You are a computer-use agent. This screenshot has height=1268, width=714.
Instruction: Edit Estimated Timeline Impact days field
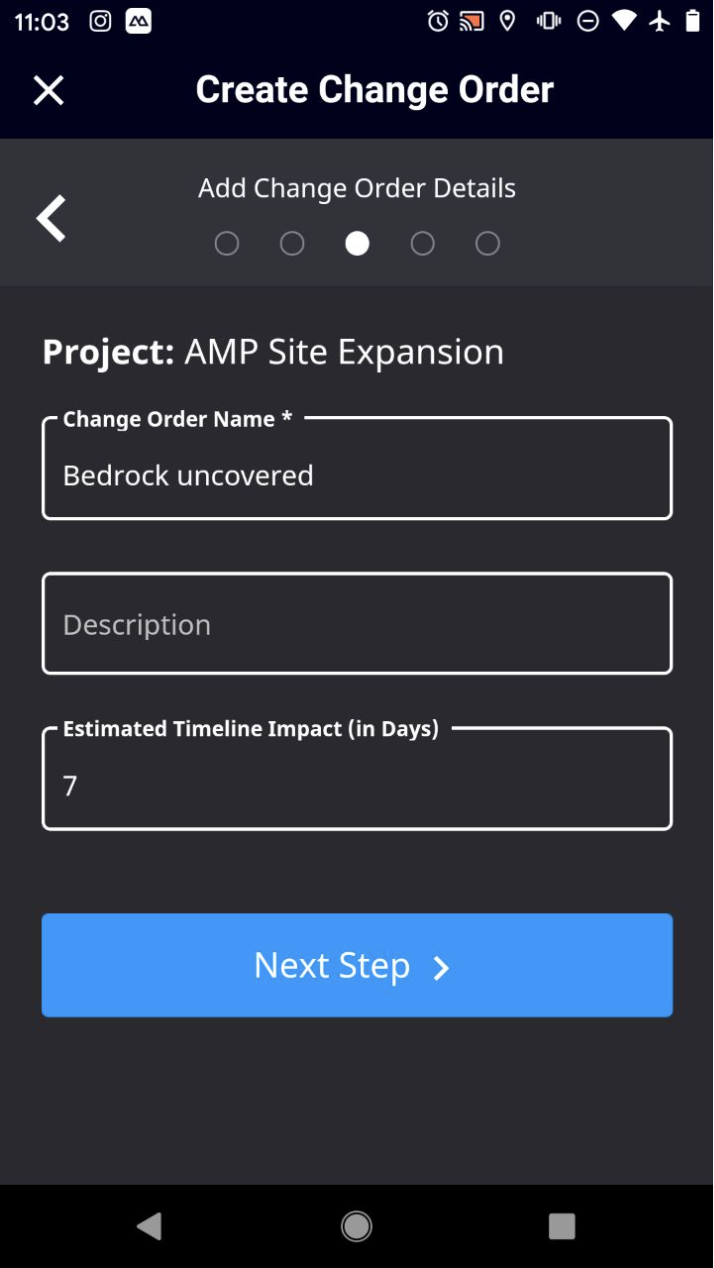(357, 779)
